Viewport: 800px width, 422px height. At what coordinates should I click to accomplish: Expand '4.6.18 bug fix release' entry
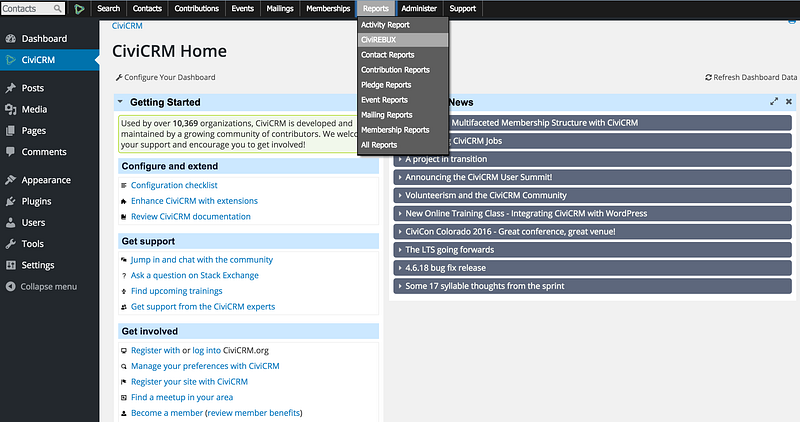[x=592, y=268]
